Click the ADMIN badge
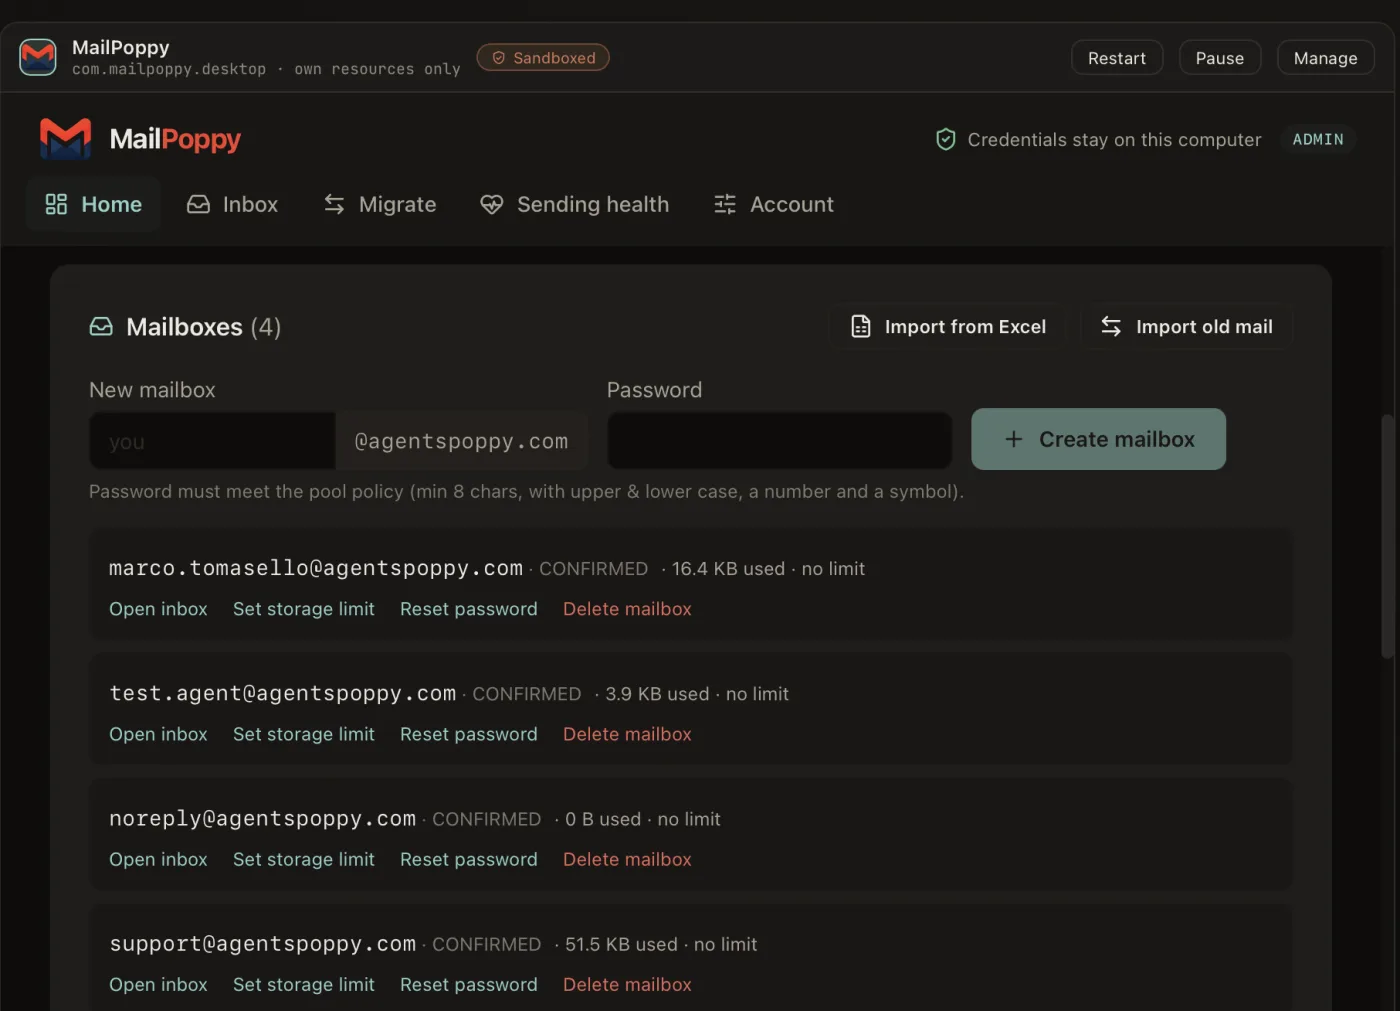1400x1011 pixels. tap(1318, 139)
